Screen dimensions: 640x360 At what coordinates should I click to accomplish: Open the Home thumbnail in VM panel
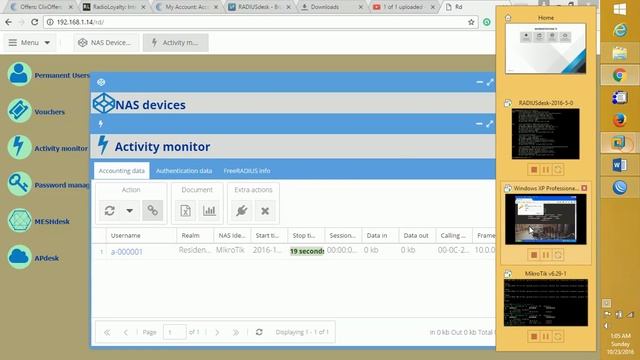click(545, 48)
